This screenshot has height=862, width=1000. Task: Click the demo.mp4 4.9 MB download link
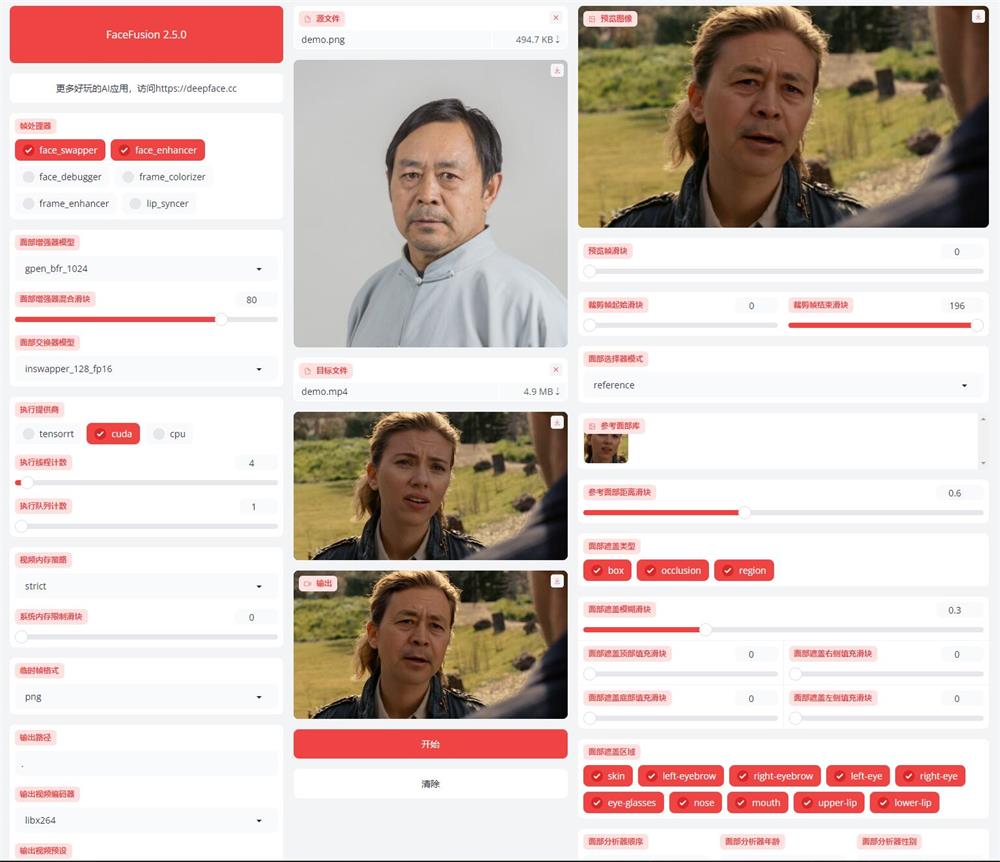(541, 391)
